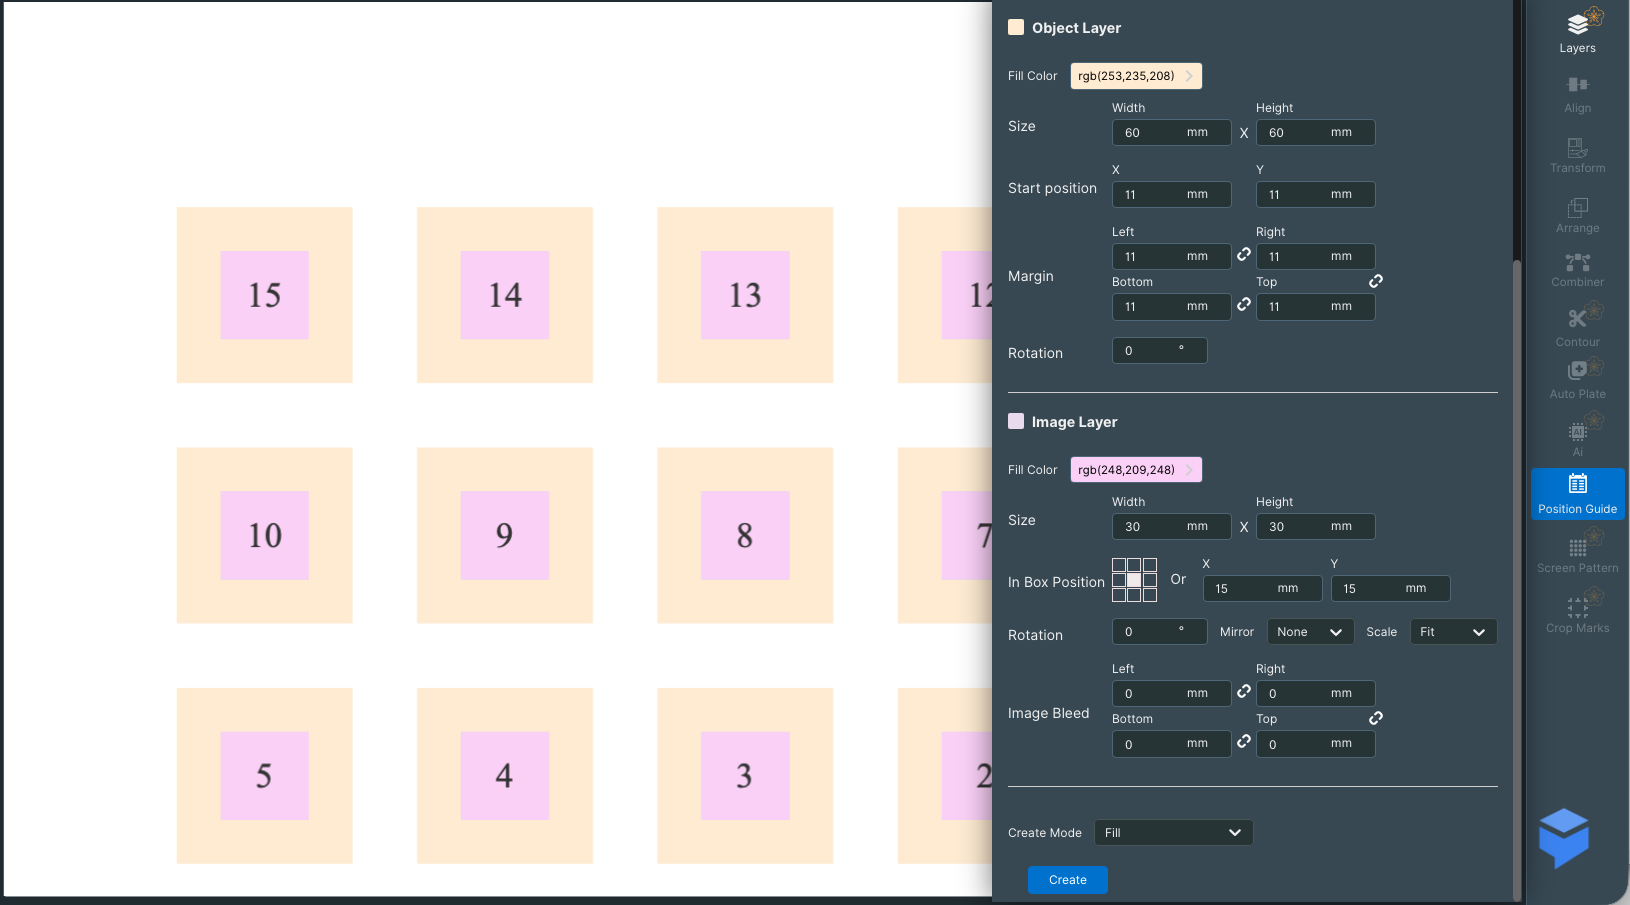
Task: Click the panel vertical scrollbar
Action: tap(1517, 580)
